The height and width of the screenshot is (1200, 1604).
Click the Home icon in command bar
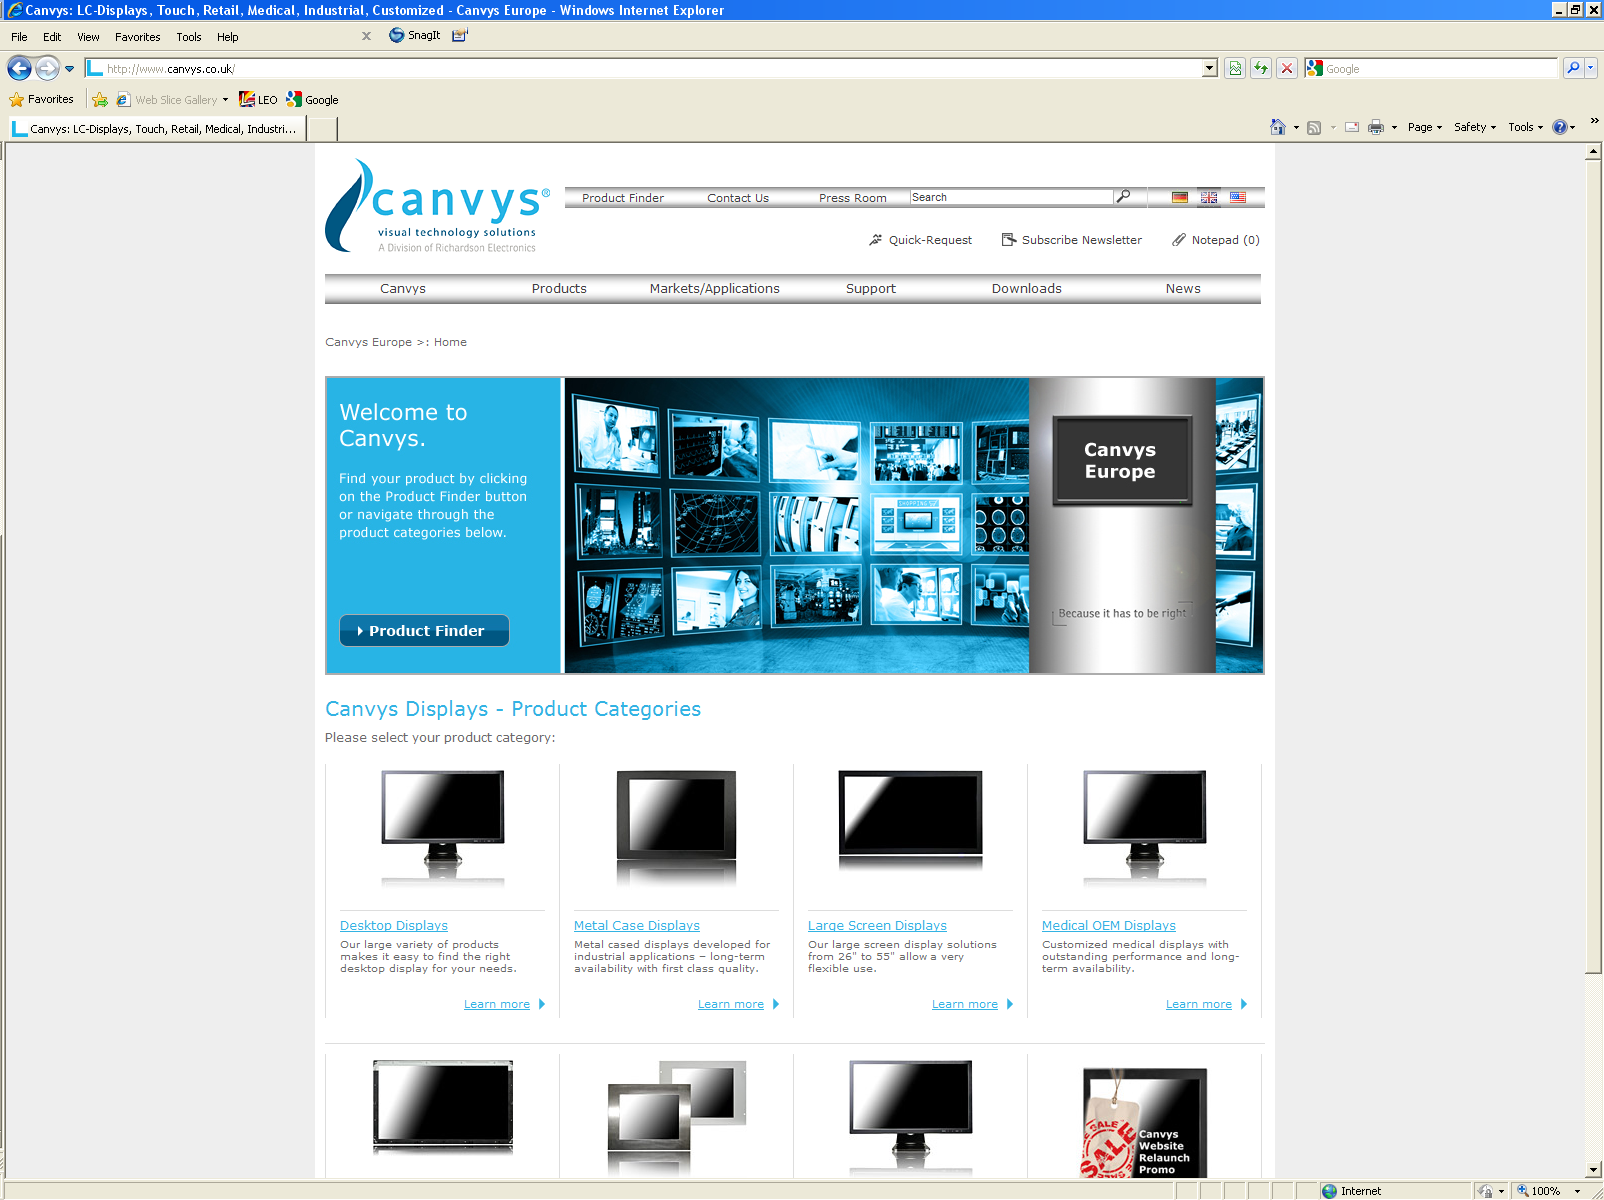pyautogui.click(x=1278, y=127)
